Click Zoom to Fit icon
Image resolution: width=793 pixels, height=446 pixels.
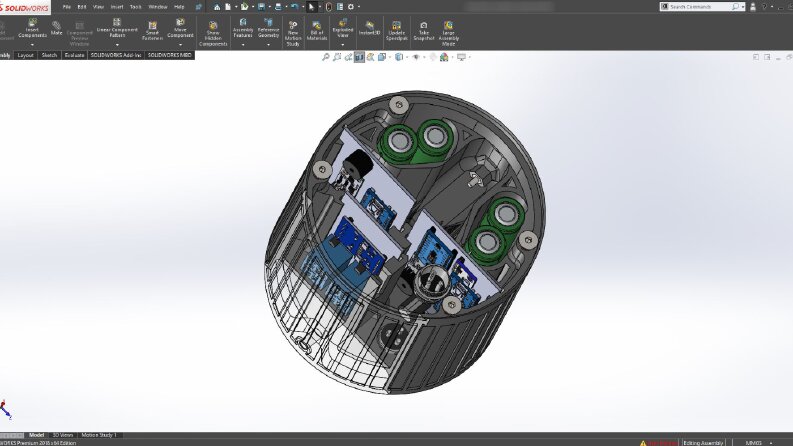[326, 57]
